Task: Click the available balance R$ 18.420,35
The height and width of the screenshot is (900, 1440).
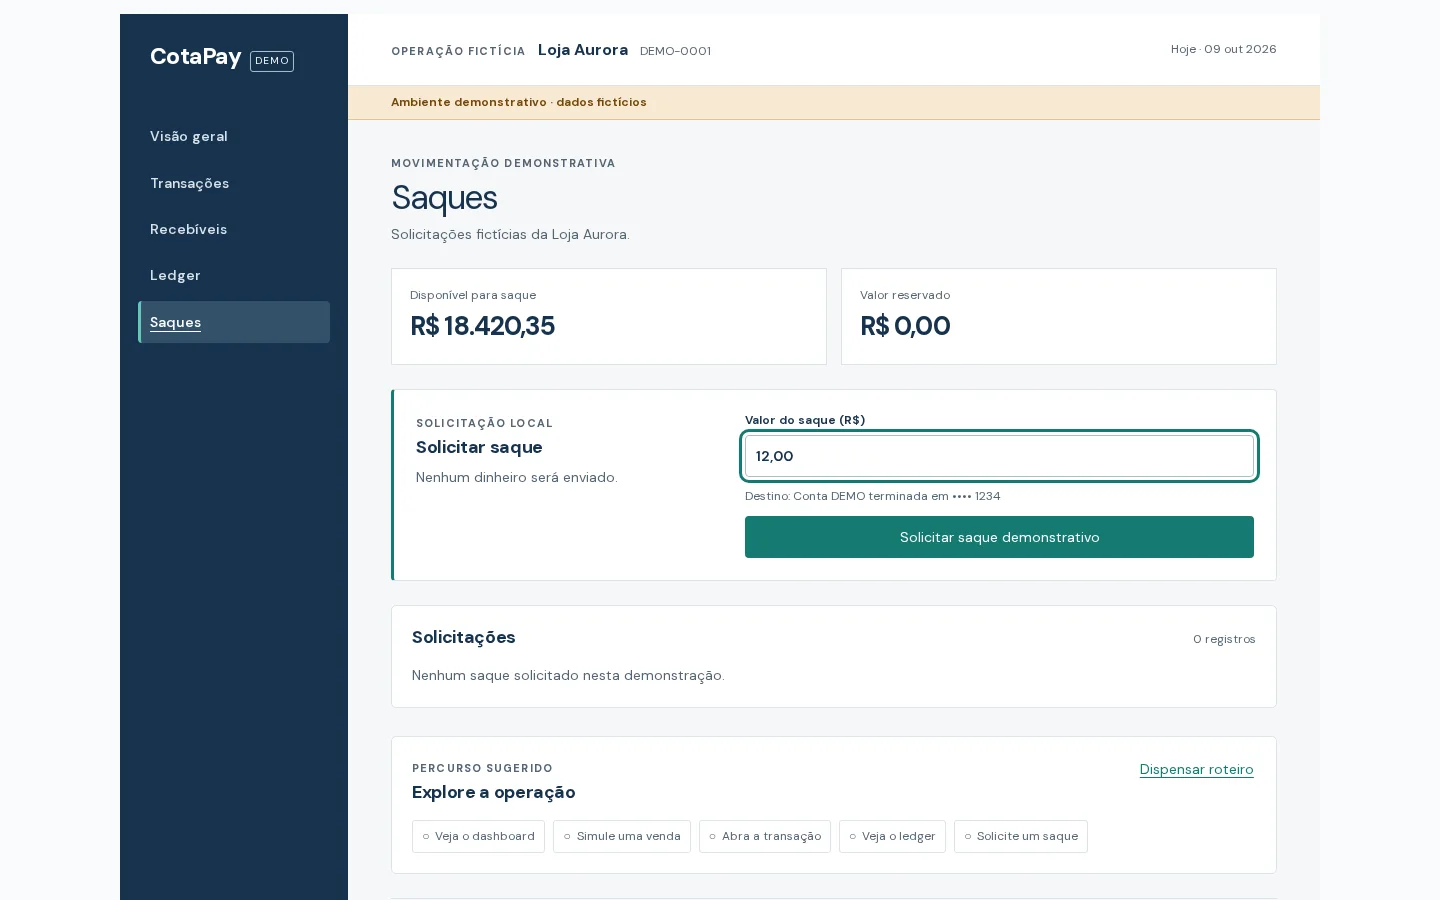Action: click(x=483, y=326)
